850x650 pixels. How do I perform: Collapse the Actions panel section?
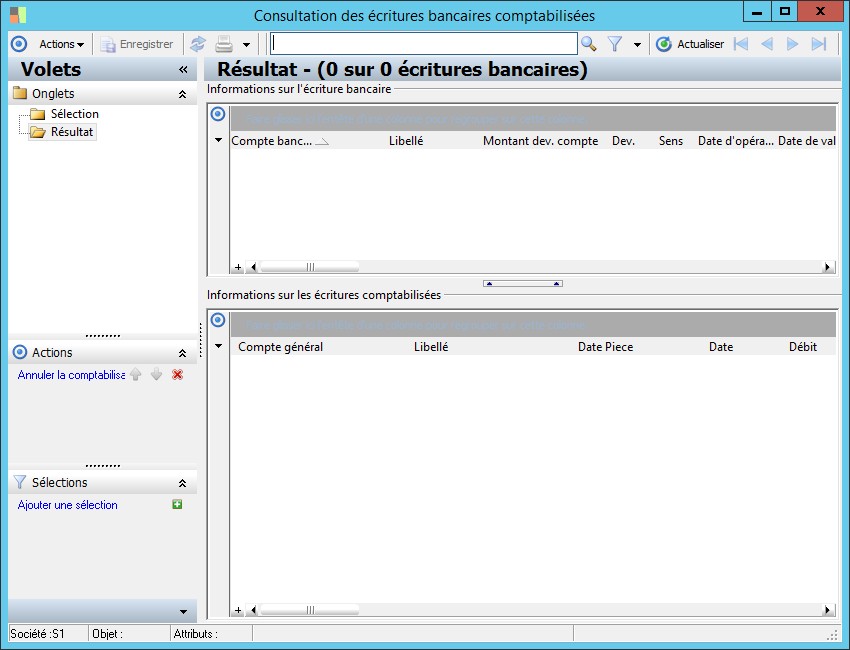(183, 353)
